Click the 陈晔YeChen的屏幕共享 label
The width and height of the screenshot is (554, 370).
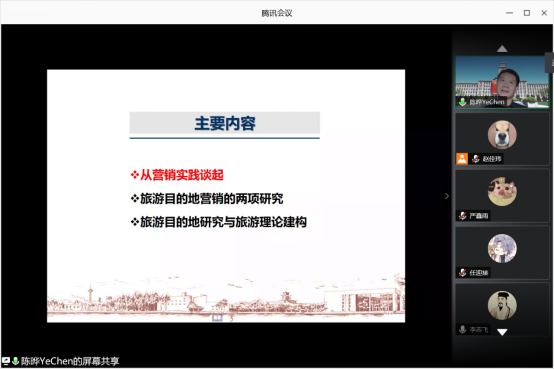click(x=70, y=361)
